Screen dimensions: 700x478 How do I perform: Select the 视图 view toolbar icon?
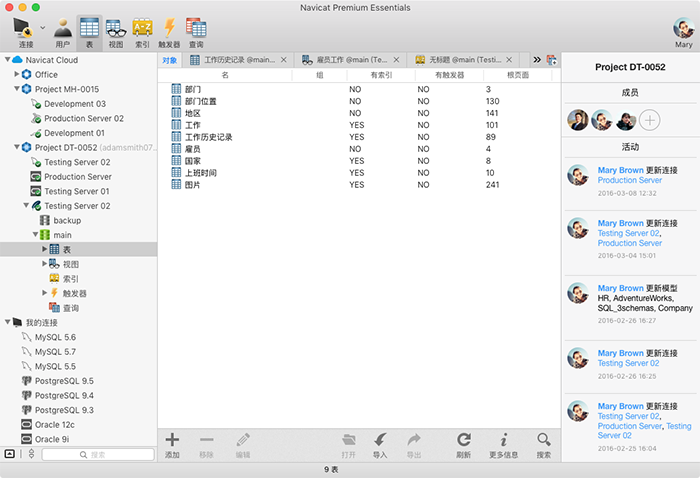(116, 32)
